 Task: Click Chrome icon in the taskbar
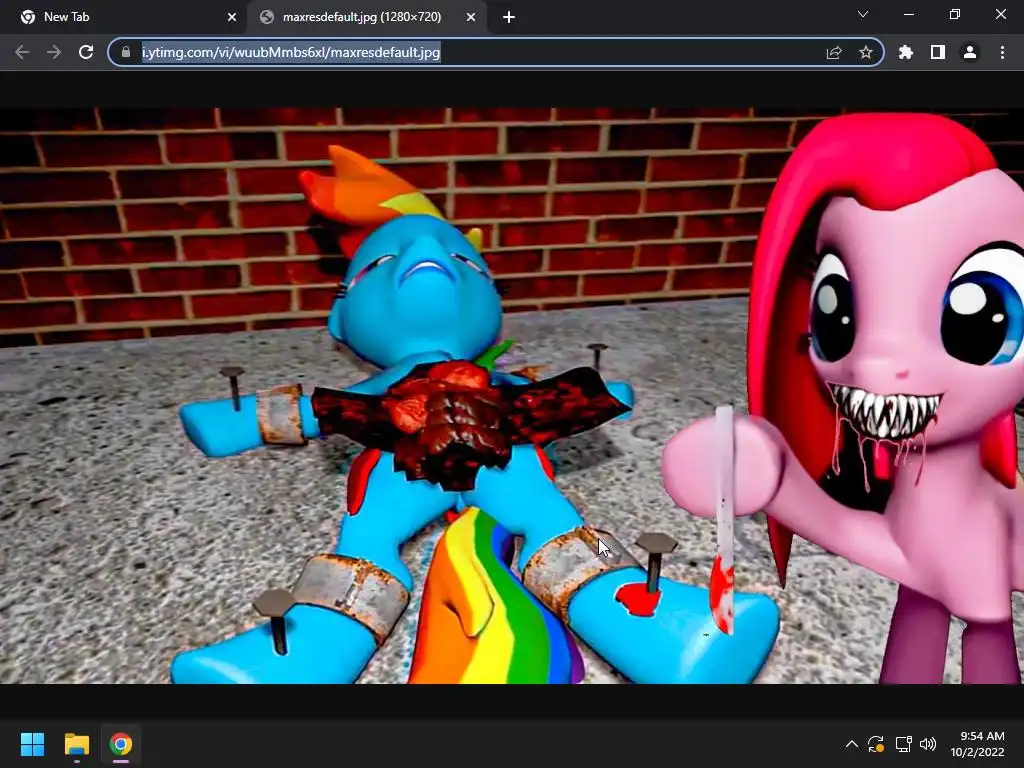click(x=121, y=744)
